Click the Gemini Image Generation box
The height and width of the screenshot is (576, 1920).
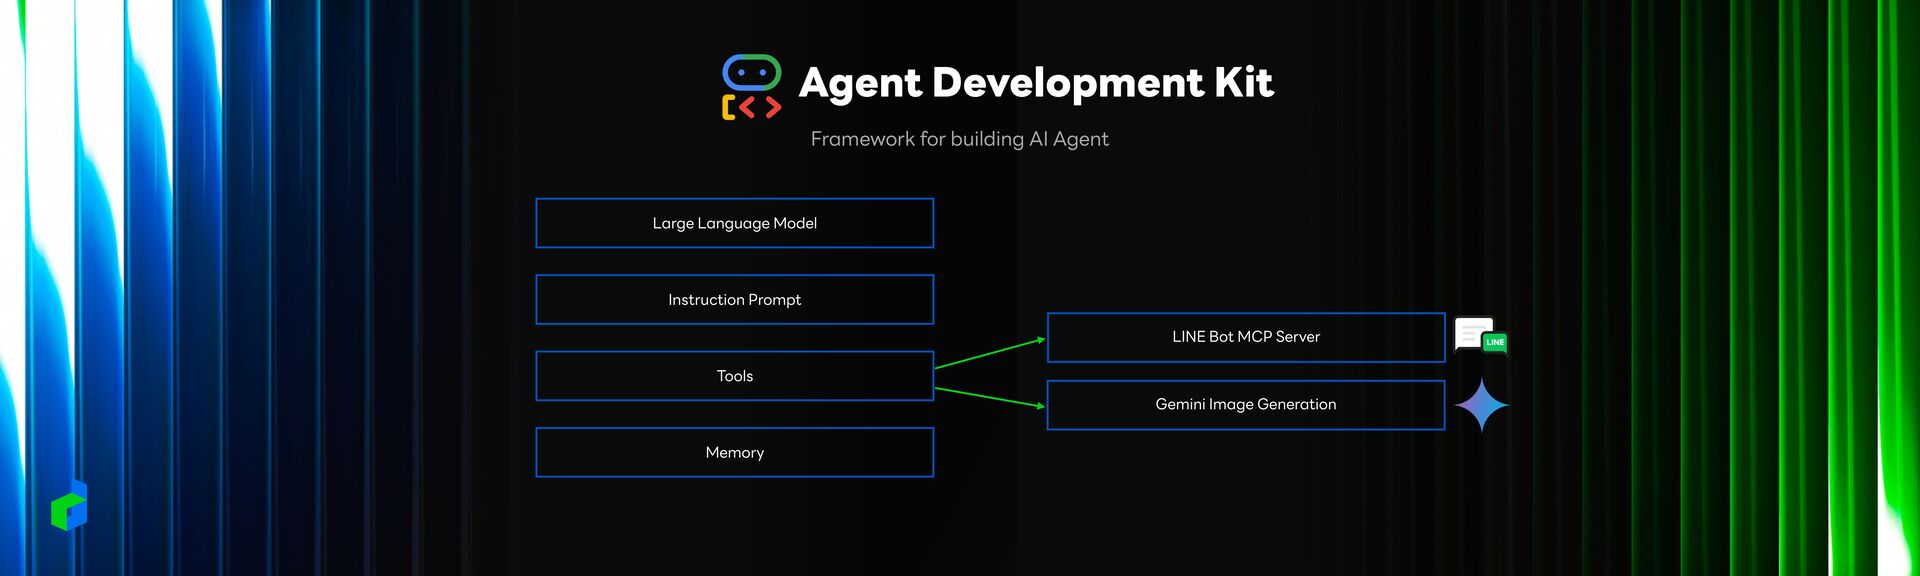(1246, 405)
